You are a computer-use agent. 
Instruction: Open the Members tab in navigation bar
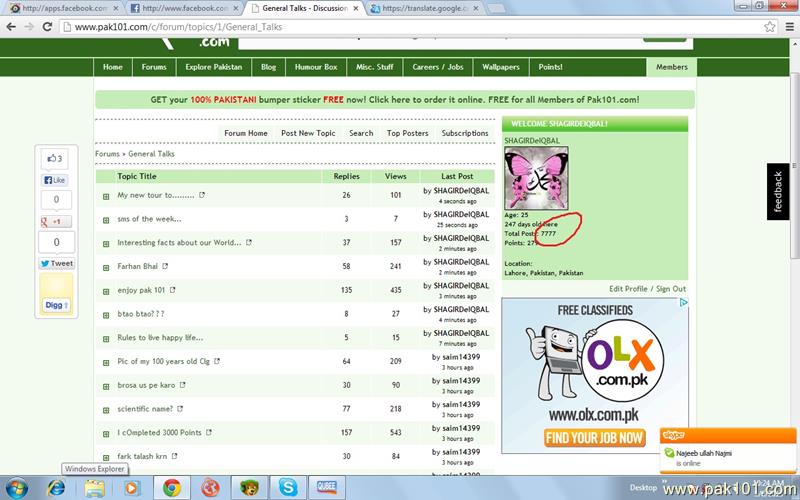[x=671, y=67]
